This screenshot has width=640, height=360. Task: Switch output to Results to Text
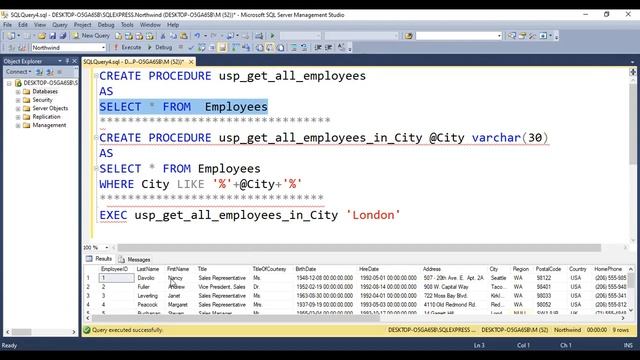pyautogui.click(x=260, y=48)
